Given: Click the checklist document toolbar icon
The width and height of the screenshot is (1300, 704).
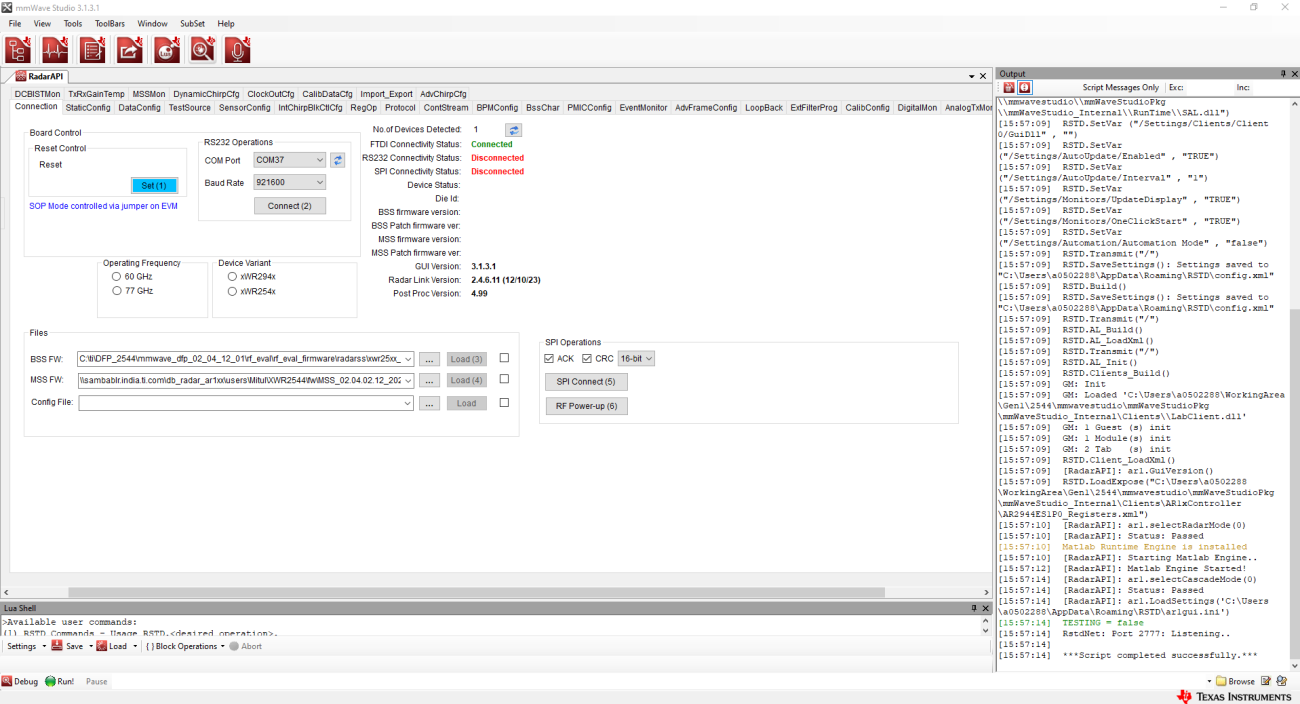Looking at the screenshot, I should (x=92, y=49).
